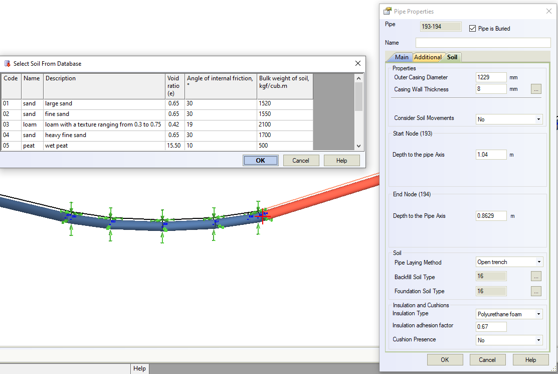
Task: Switch to the Additional tab
Action: tap(427, 57)
